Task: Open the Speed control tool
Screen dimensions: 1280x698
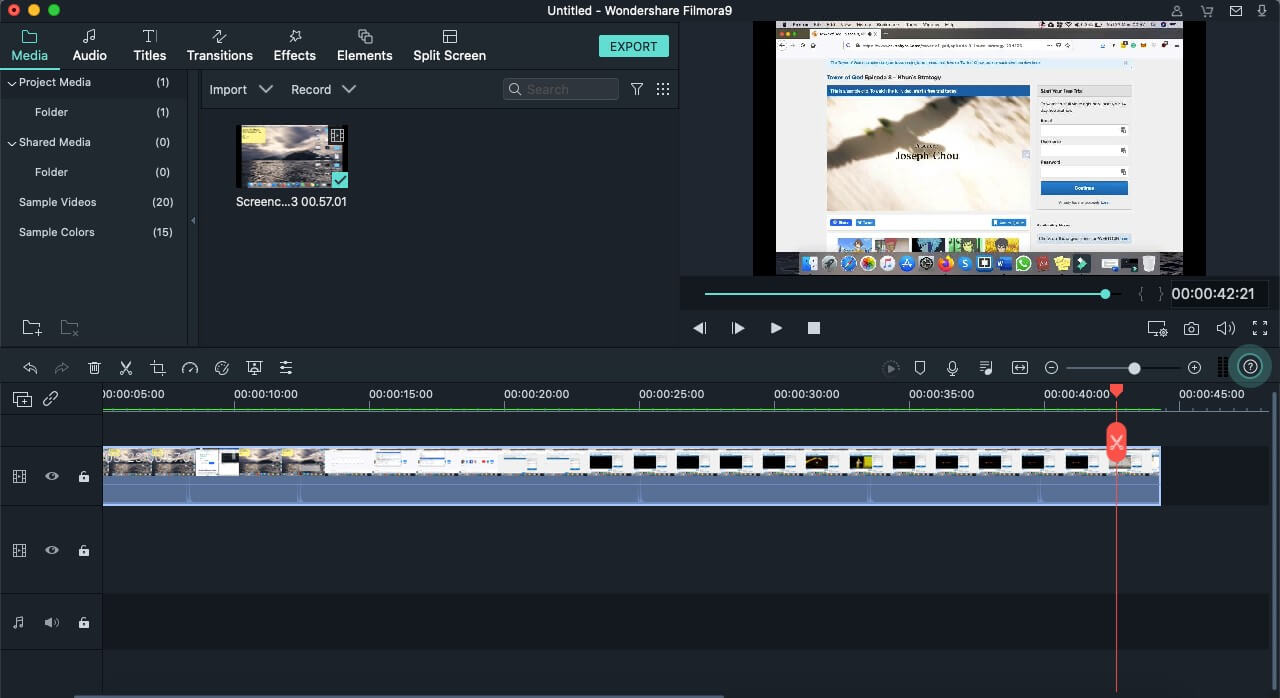Action: [190, 368]
